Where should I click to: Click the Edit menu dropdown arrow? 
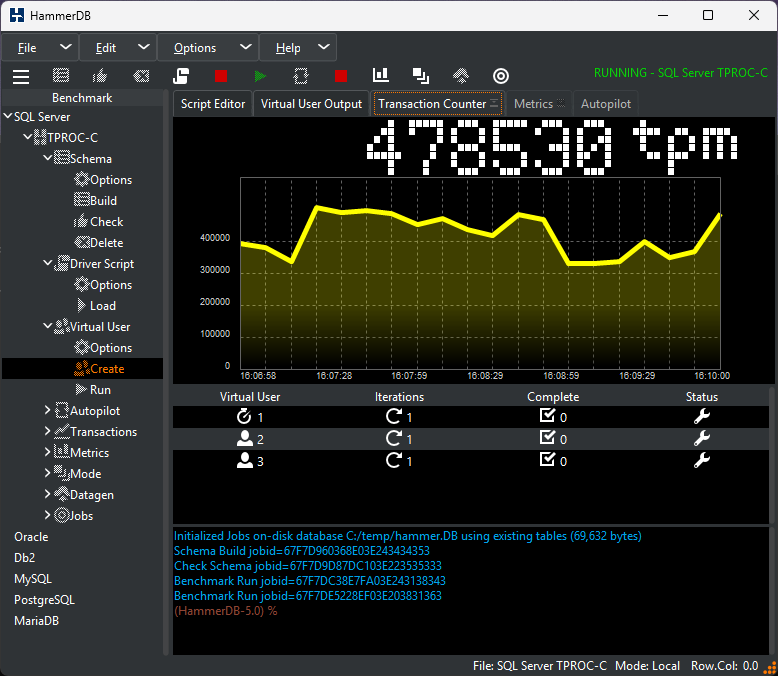tap(143, 47)
